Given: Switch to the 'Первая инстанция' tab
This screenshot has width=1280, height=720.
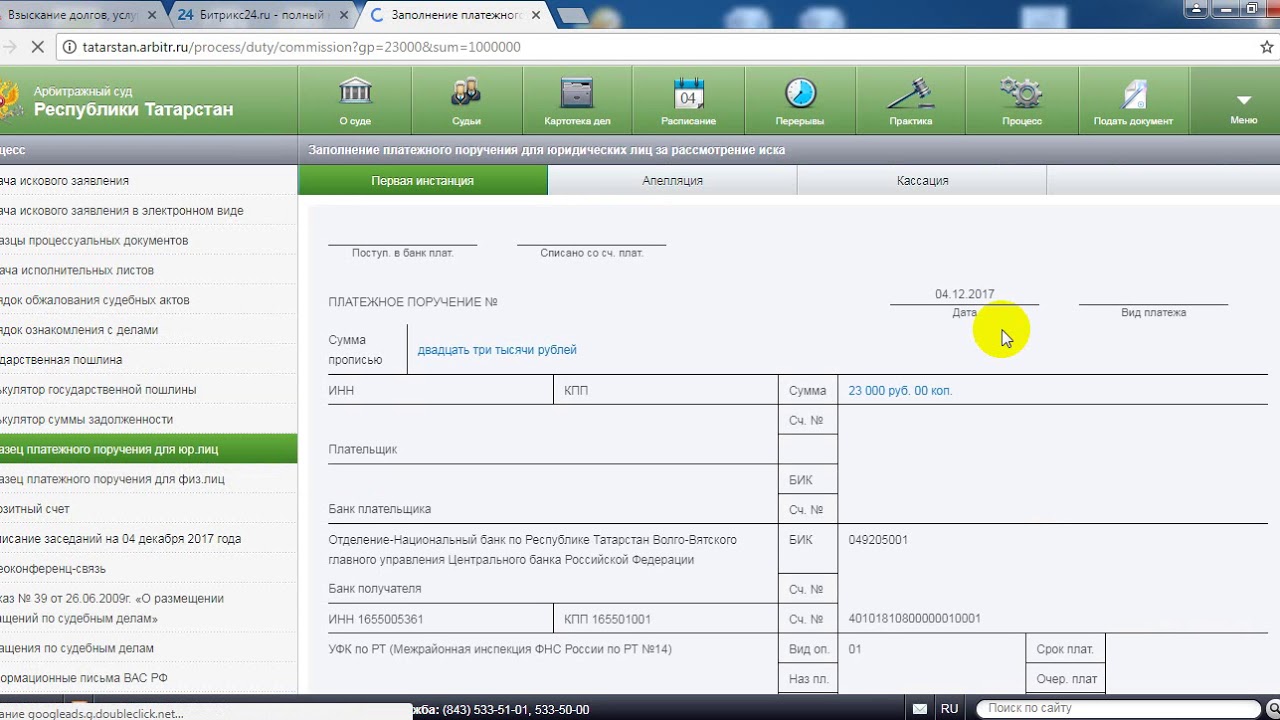Looking at the screenshot, I should [423, 181].
